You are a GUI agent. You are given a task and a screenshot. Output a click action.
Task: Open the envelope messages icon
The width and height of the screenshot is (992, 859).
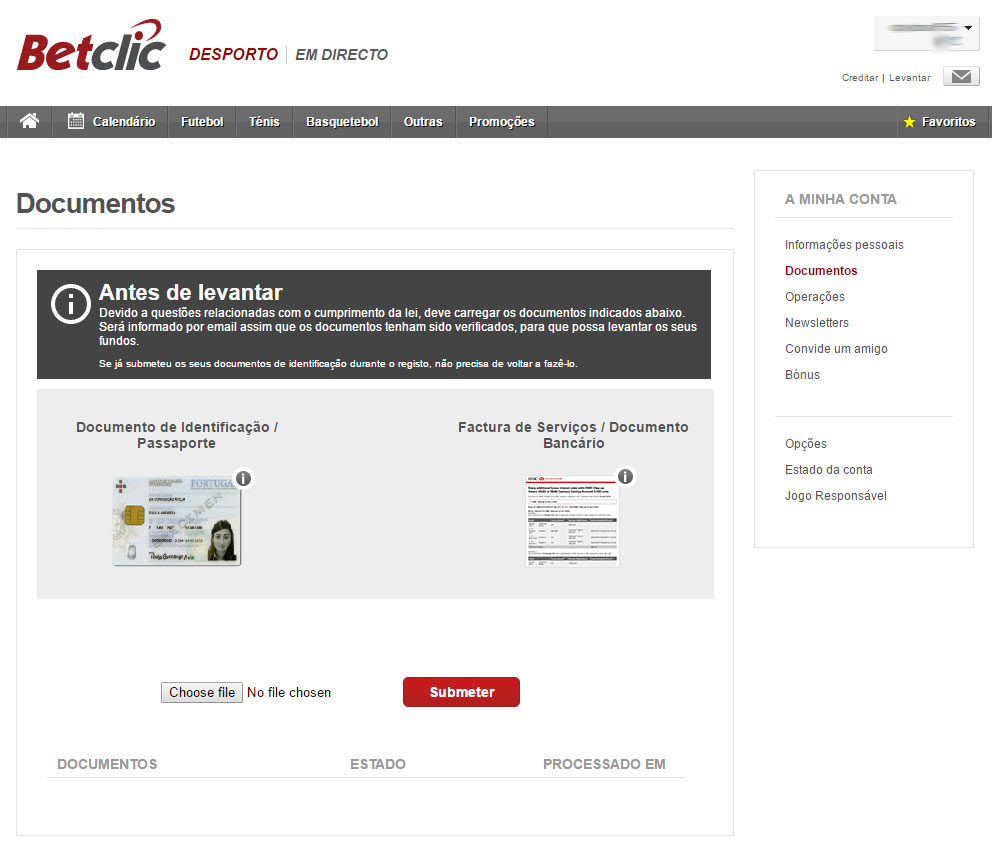tap(960, 77)
